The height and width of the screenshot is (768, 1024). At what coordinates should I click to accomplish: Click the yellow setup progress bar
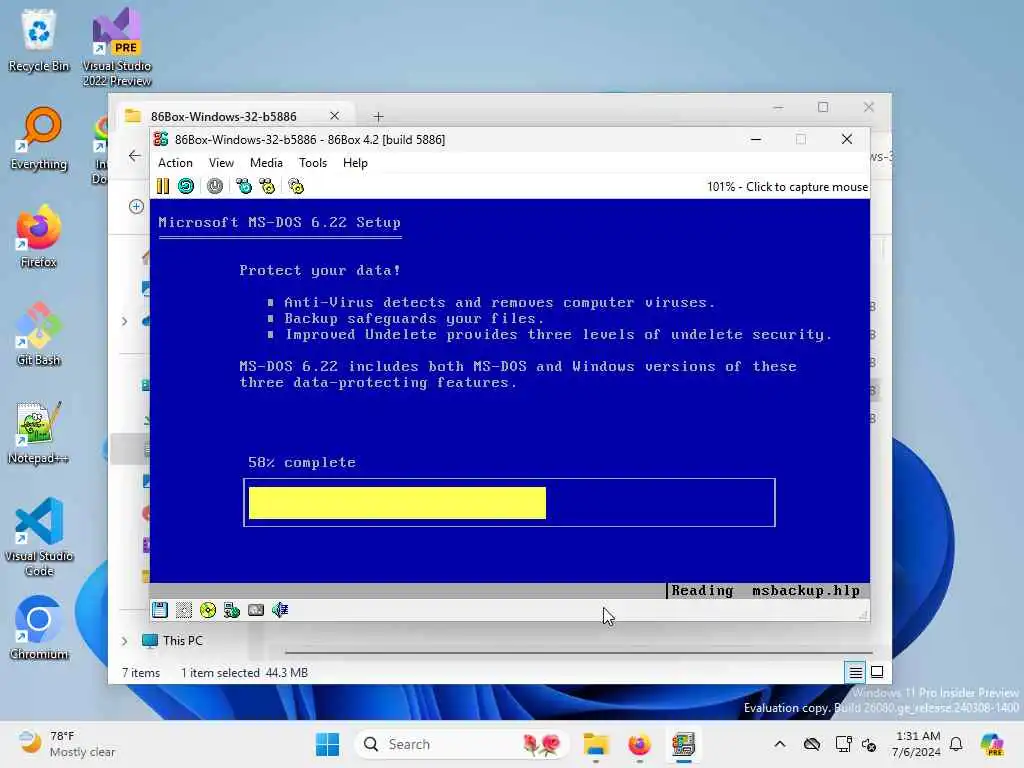point(397,503)
